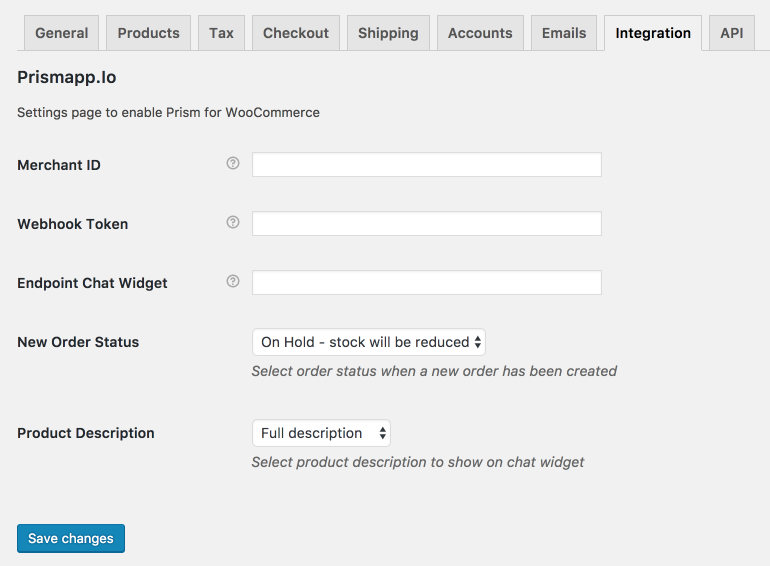Screen dimensions: 770x566
Task: Click the arrows on the On Hold select
Action: (x=478, y=342)
